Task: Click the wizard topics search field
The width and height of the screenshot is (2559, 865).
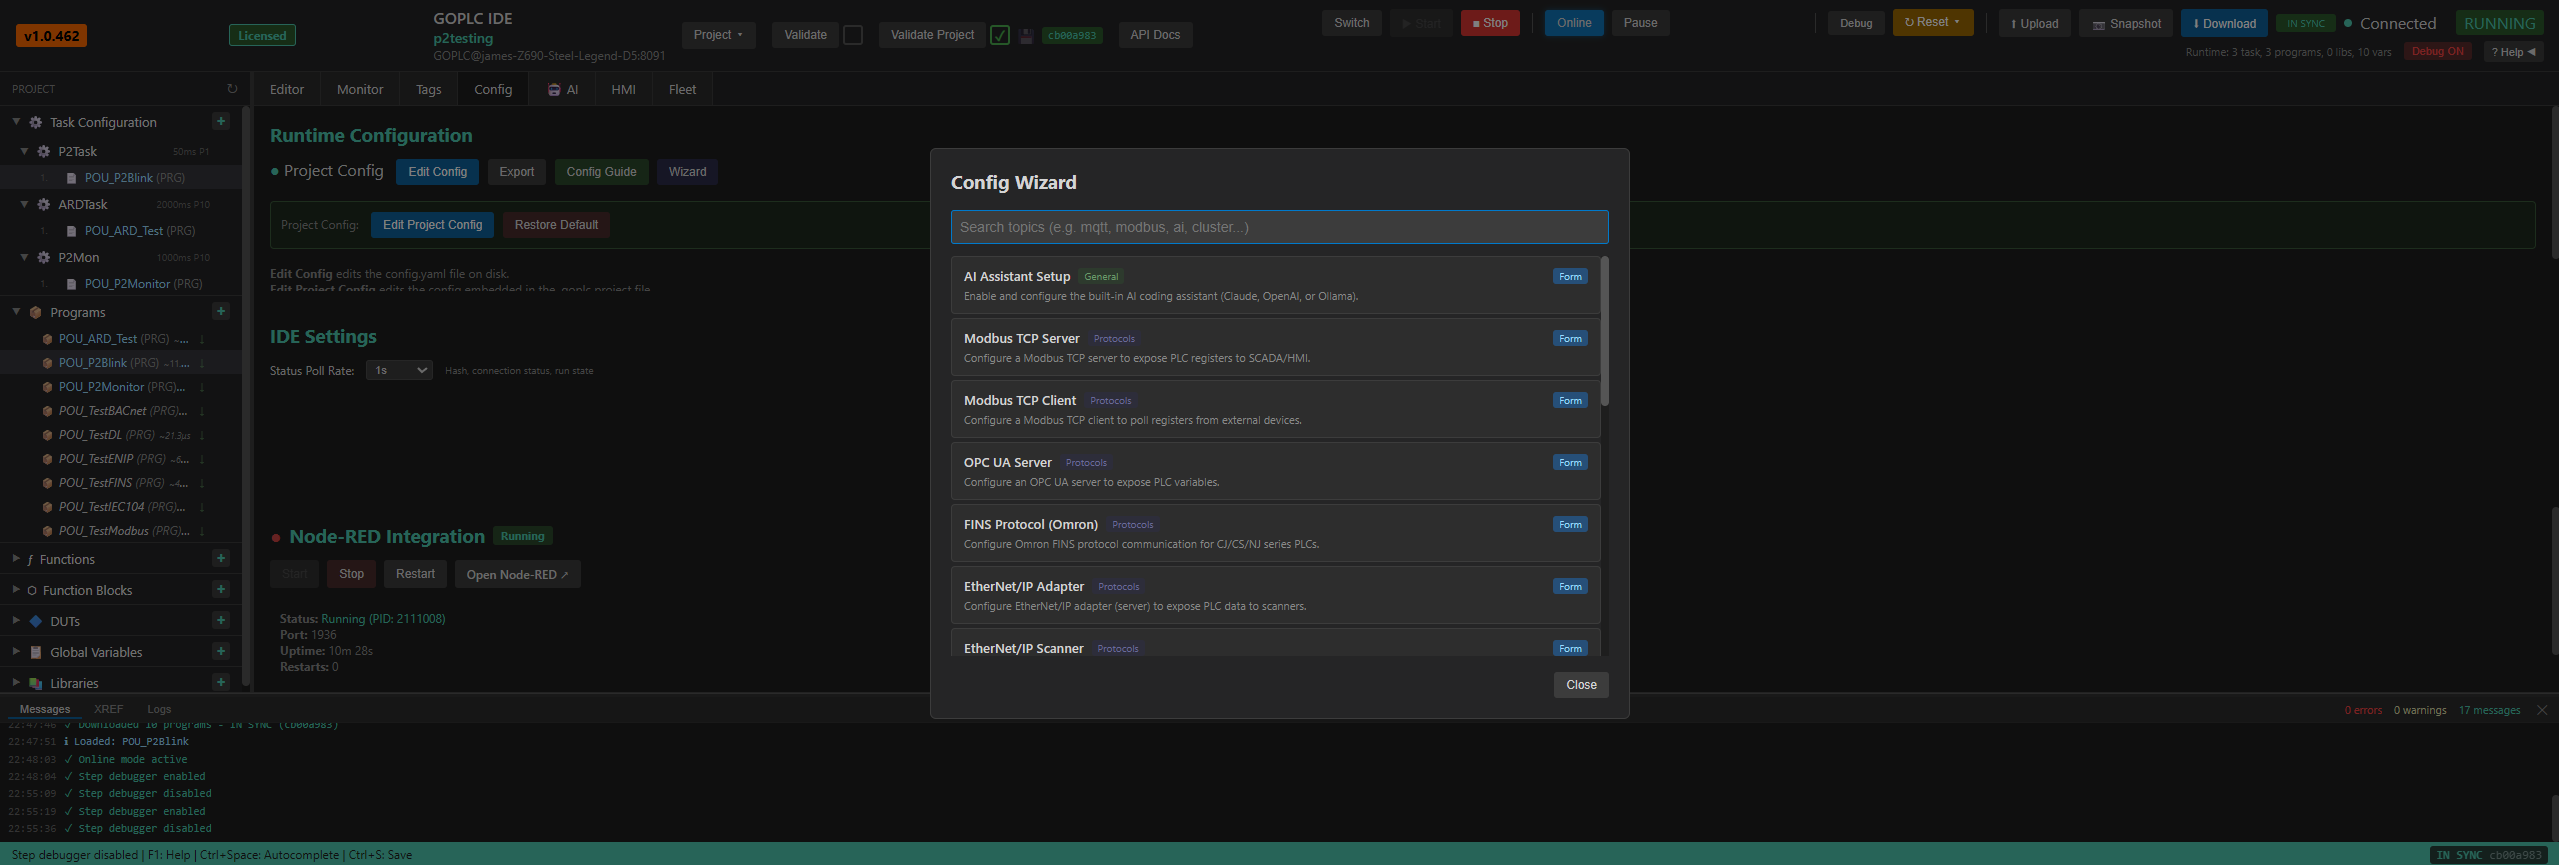Action: [x=1279, y=227]
